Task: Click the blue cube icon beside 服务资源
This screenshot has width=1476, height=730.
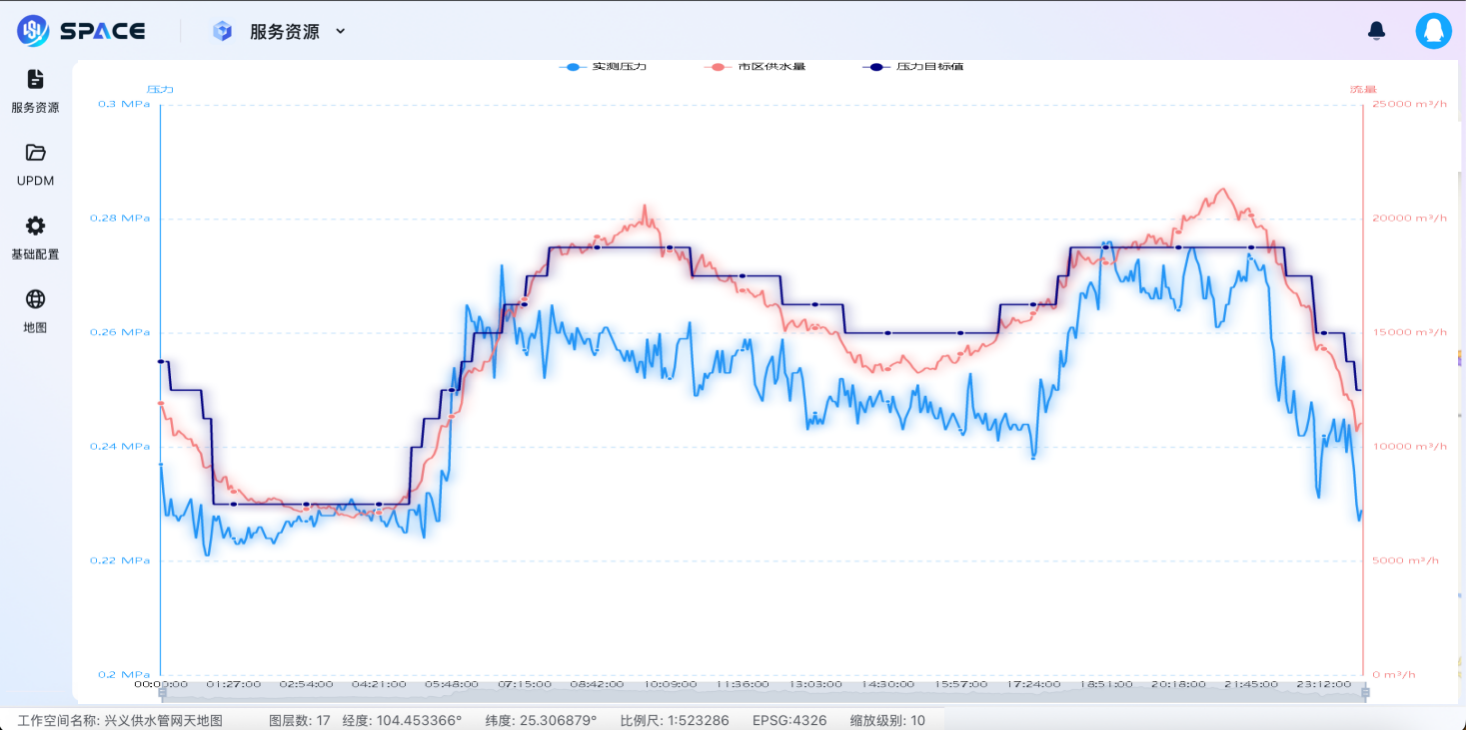Action: (x=222, y=32)
